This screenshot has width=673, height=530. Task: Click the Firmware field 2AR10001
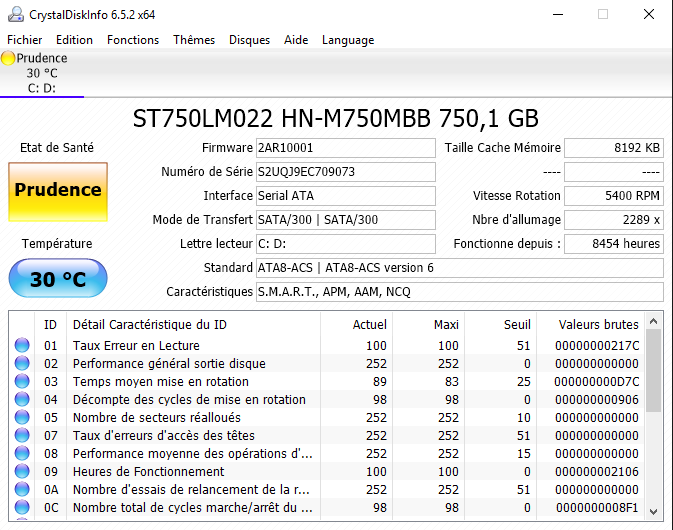[346, 148]
